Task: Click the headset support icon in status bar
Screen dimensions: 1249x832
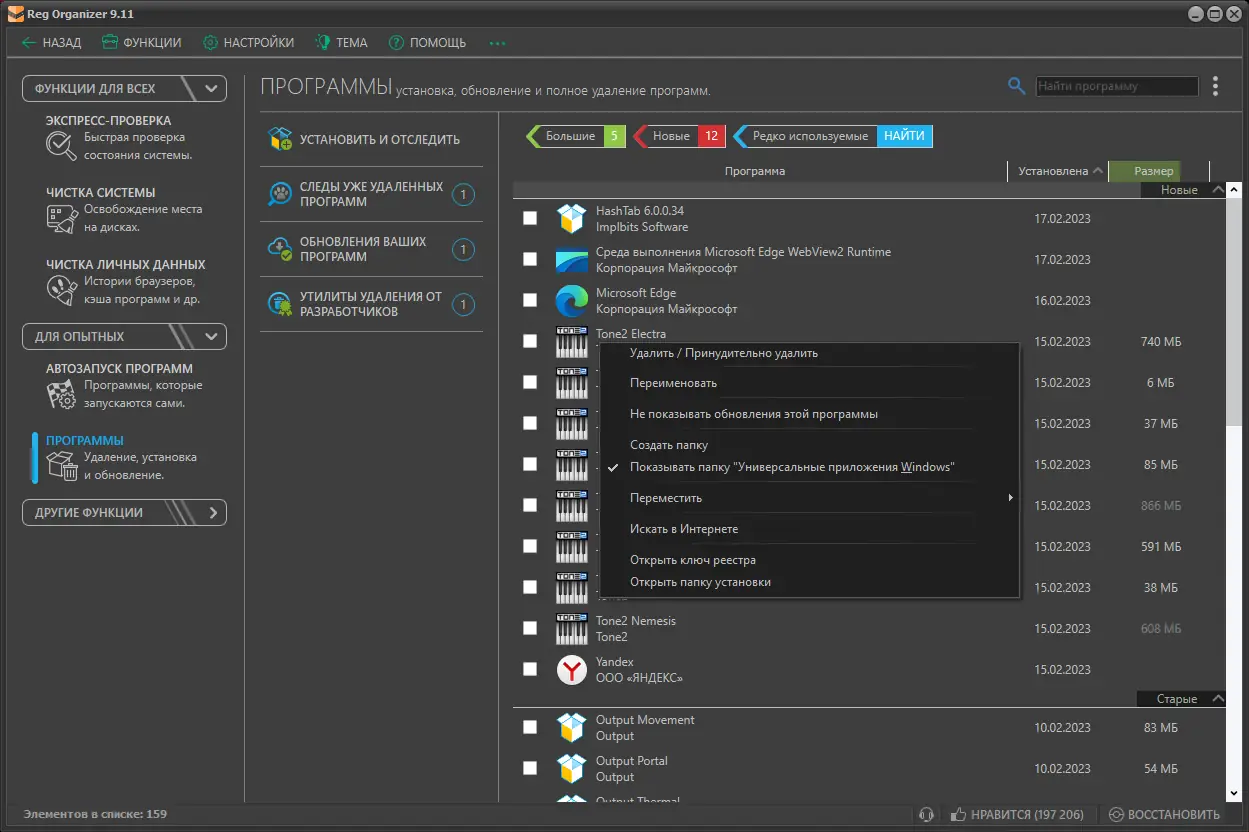Action: click(x=926, y=814)
